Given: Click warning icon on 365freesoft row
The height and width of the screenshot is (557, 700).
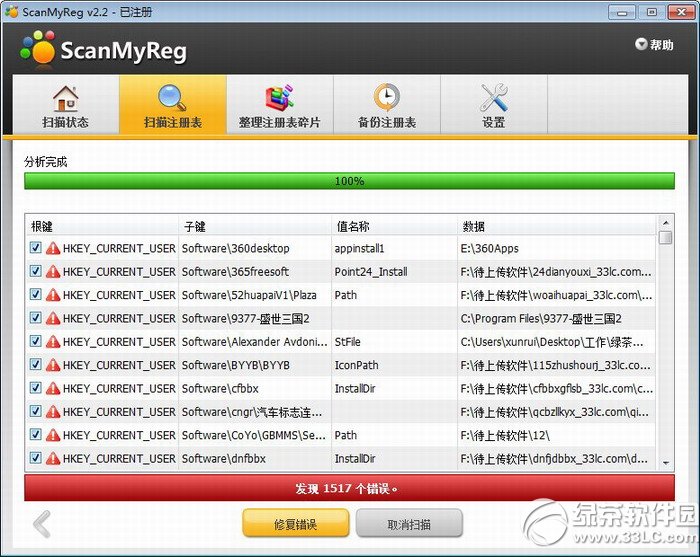Looking at the screenshot, I should pyautogui.click(x=53, y=271).
